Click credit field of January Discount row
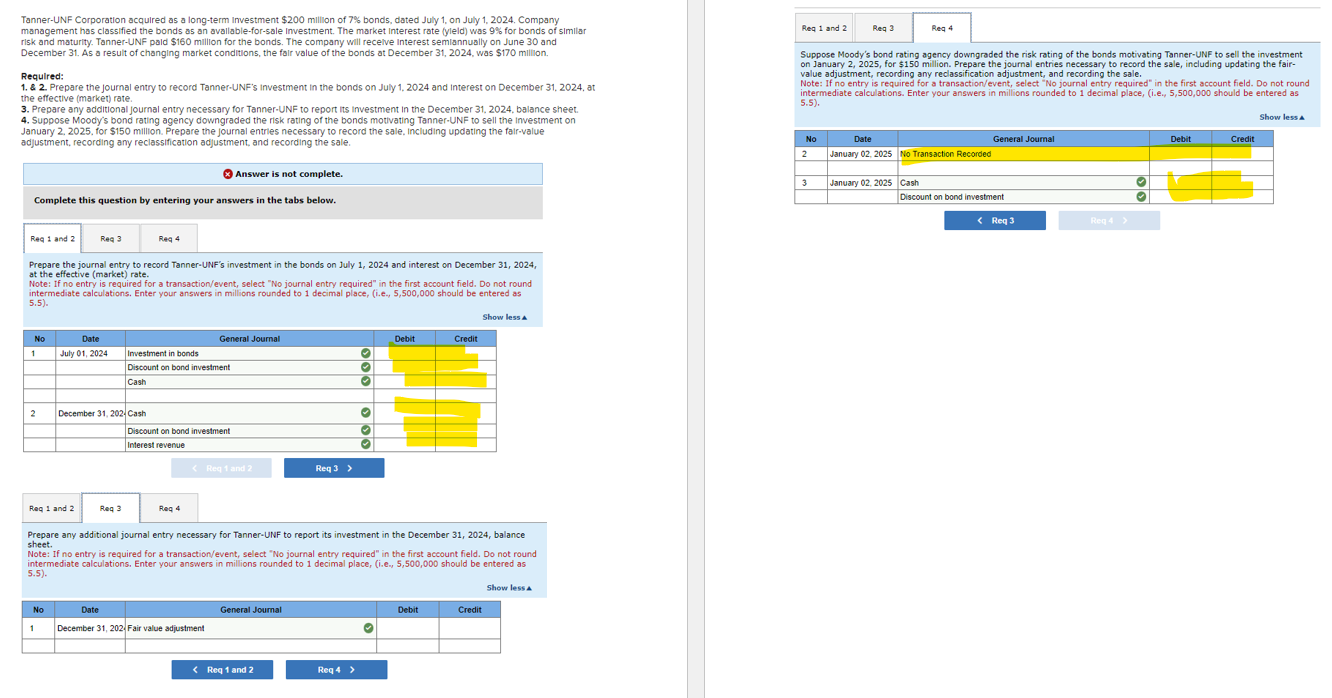 tap(1242, 197)
